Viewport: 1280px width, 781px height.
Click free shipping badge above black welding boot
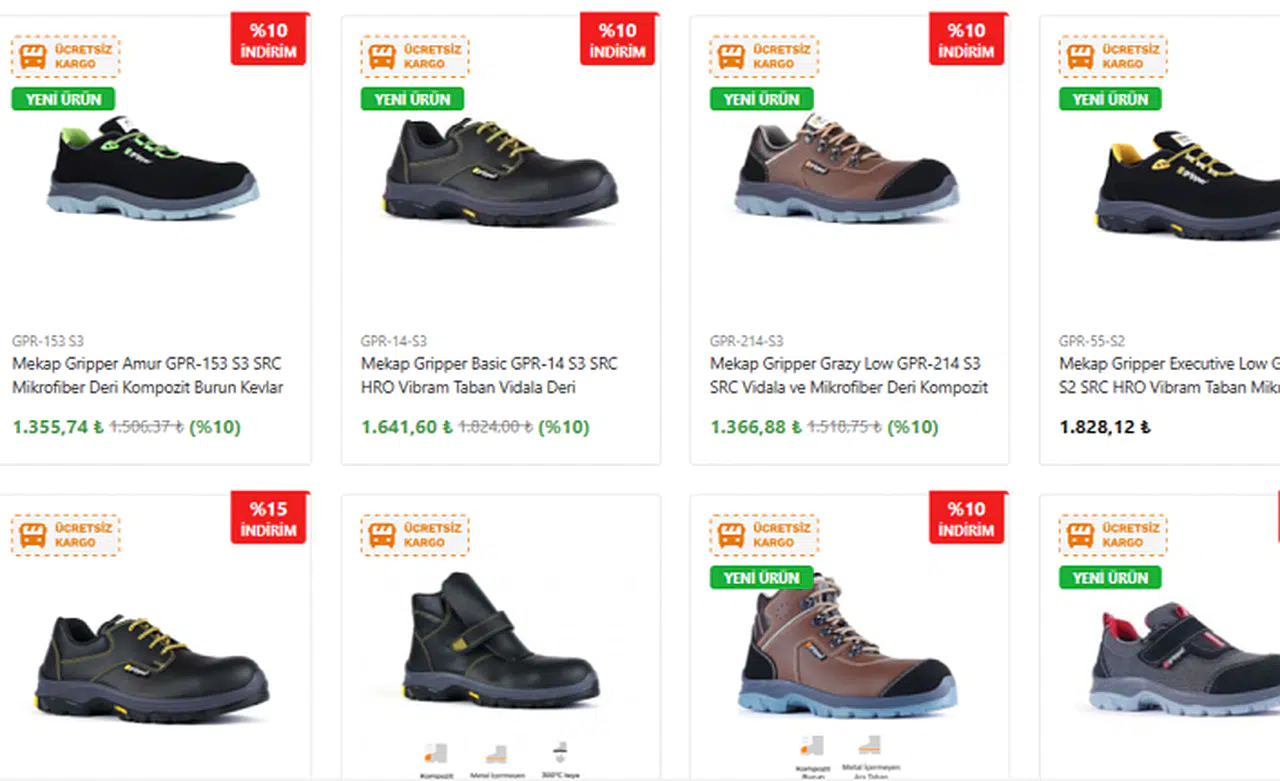415,535
